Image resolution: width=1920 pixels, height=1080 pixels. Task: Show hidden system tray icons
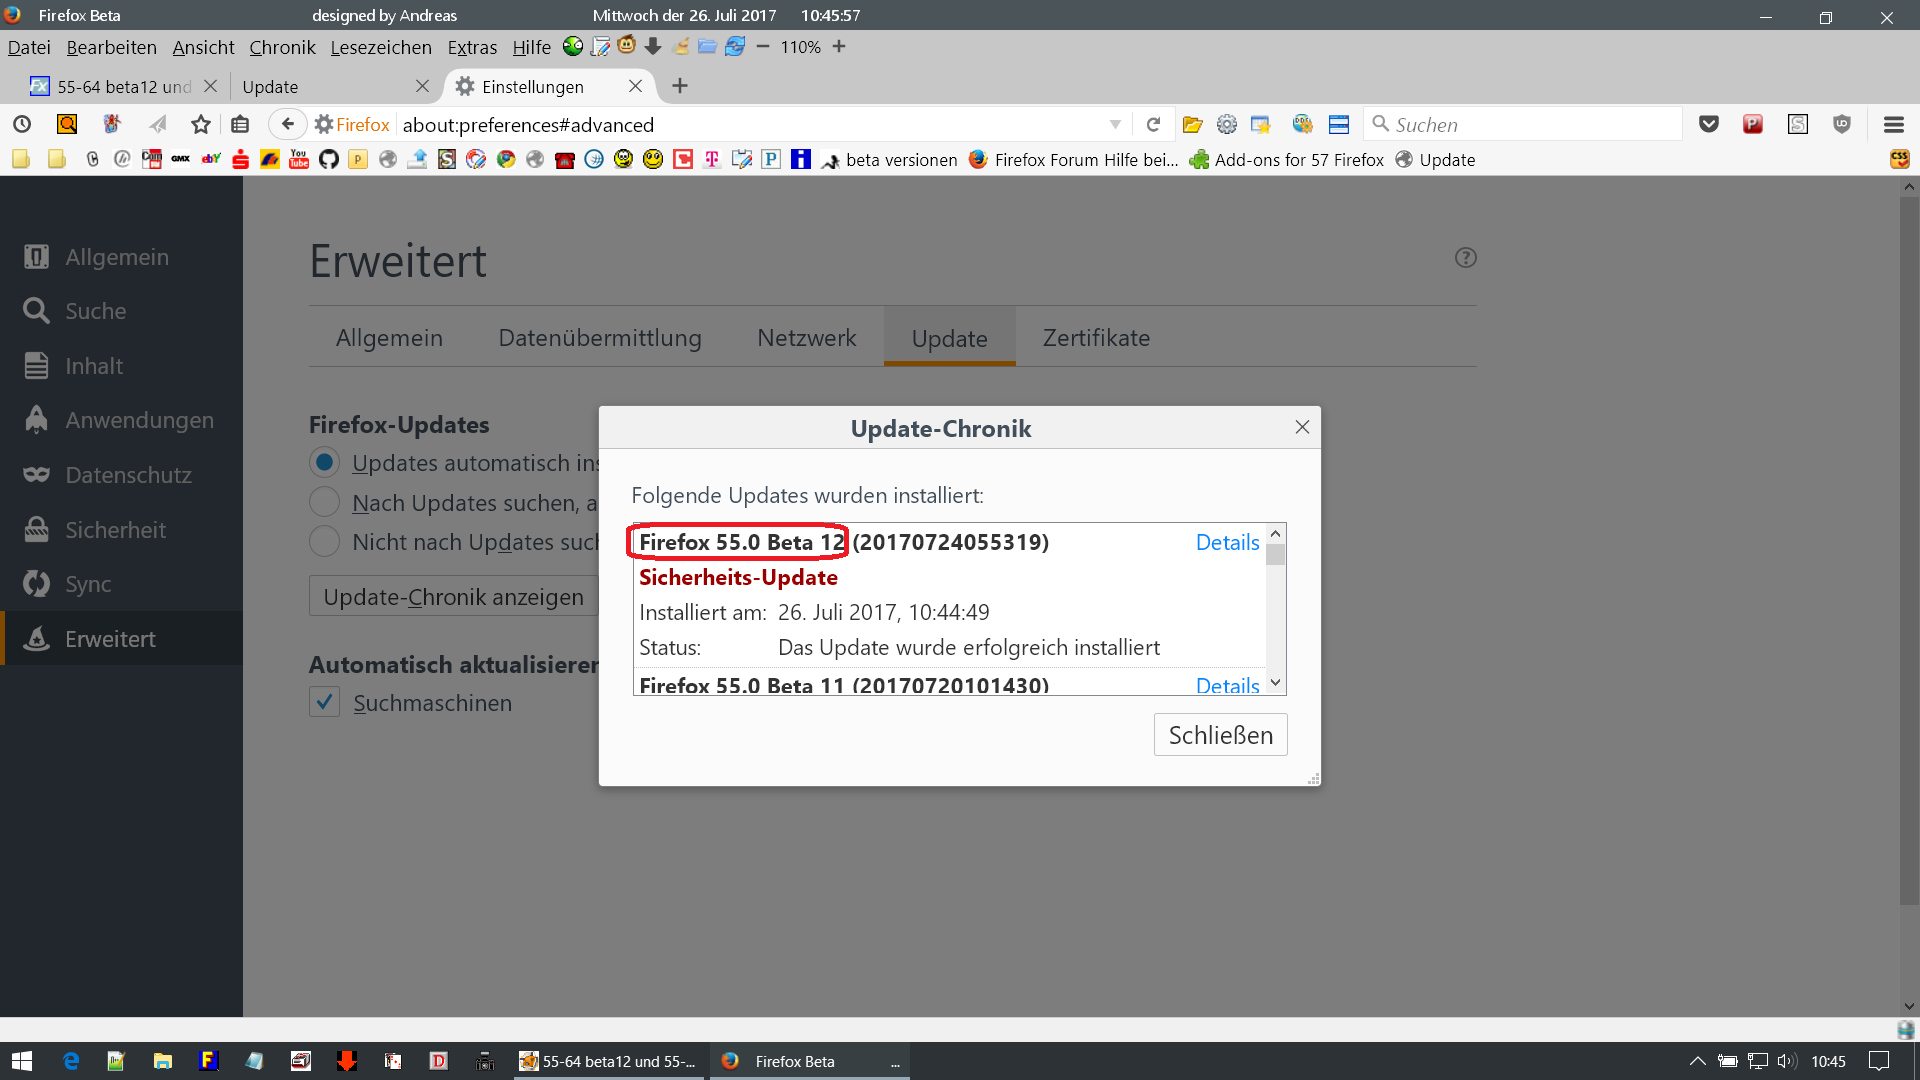(x=1697, y=1061)
